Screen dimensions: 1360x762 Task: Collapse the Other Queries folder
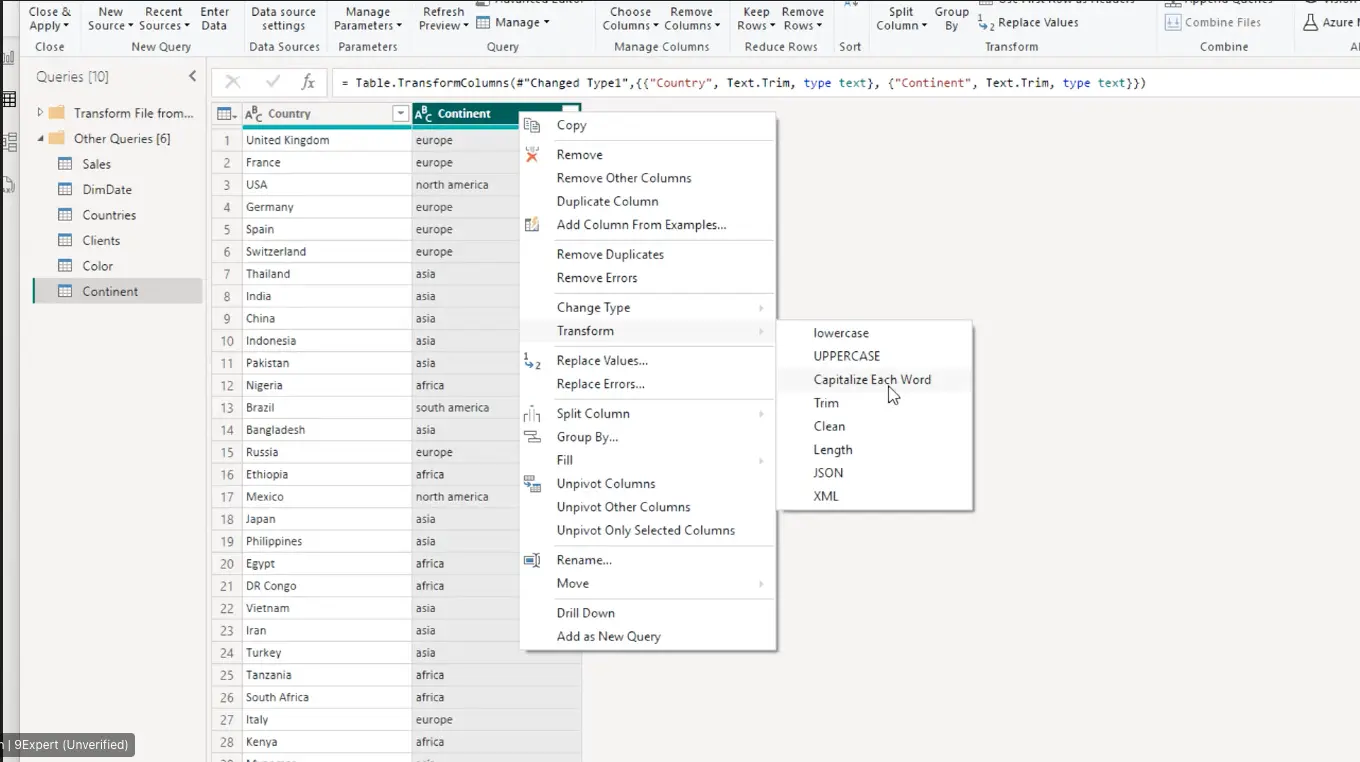click(x=40, y=139)
